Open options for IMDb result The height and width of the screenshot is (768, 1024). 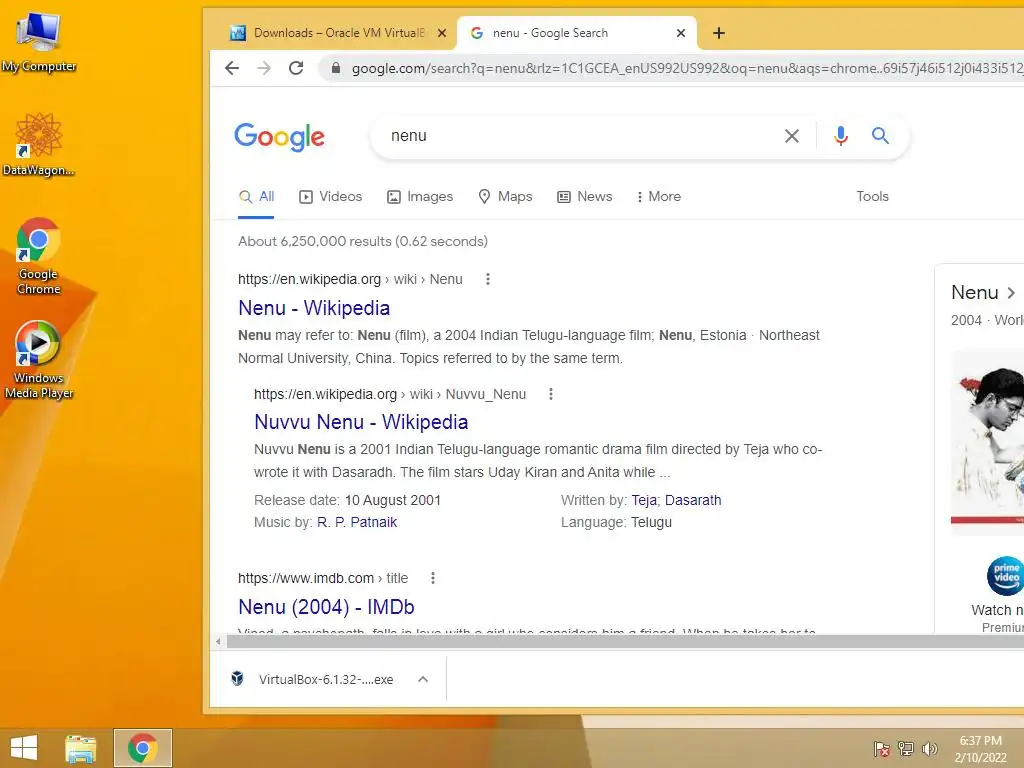point(433,578)
